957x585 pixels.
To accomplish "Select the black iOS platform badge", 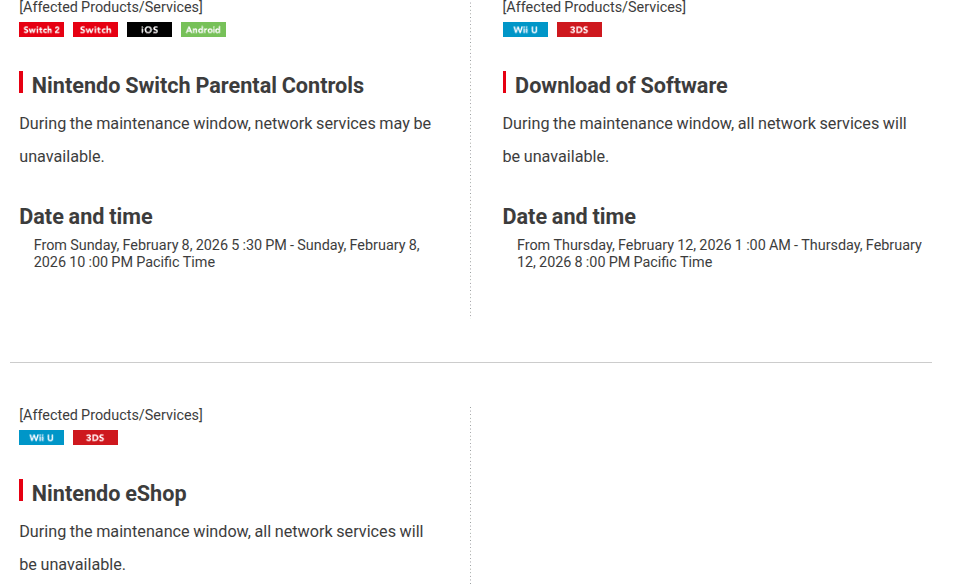I will pos(149,30).
